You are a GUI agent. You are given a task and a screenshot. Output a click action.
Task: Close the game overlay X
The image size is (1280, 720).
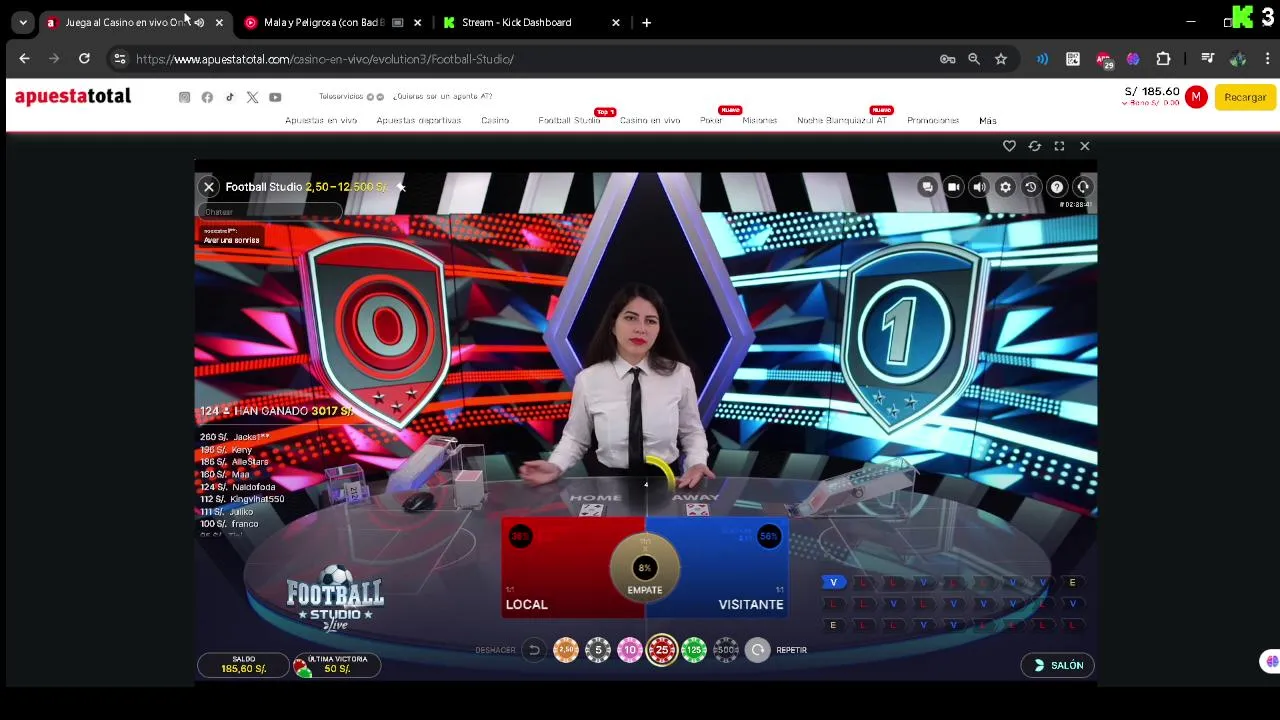pyautogui.click(x=1084, y=146)
